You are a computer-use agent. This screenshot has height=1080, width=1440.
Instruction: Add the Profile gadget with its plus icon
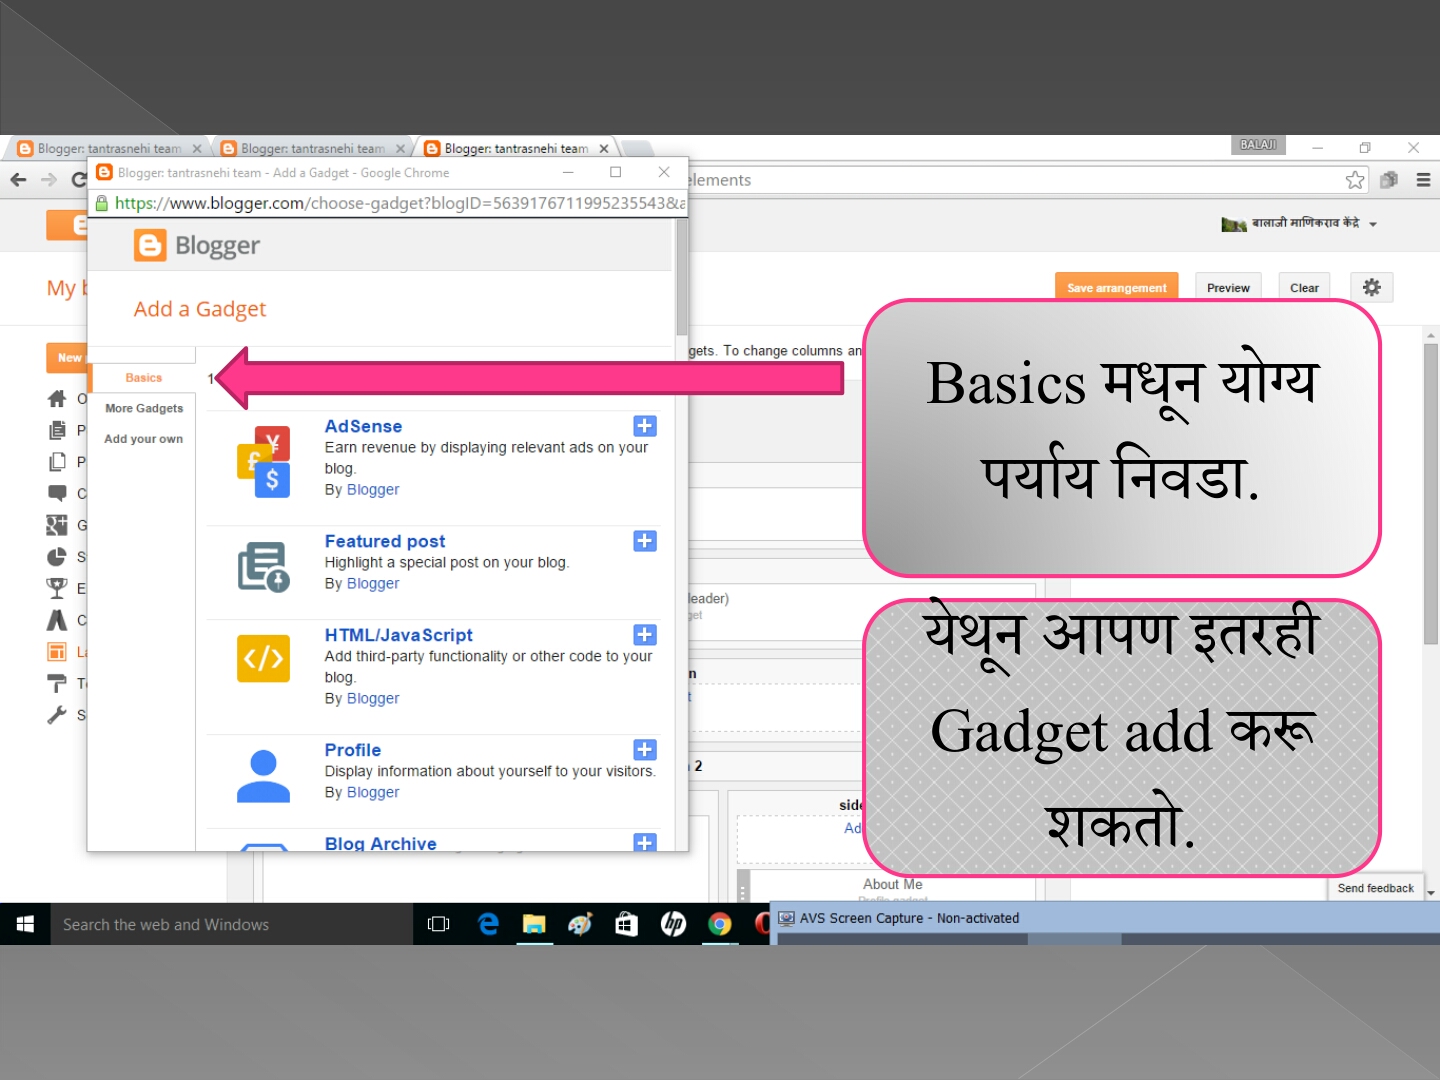tap(645, 750)
